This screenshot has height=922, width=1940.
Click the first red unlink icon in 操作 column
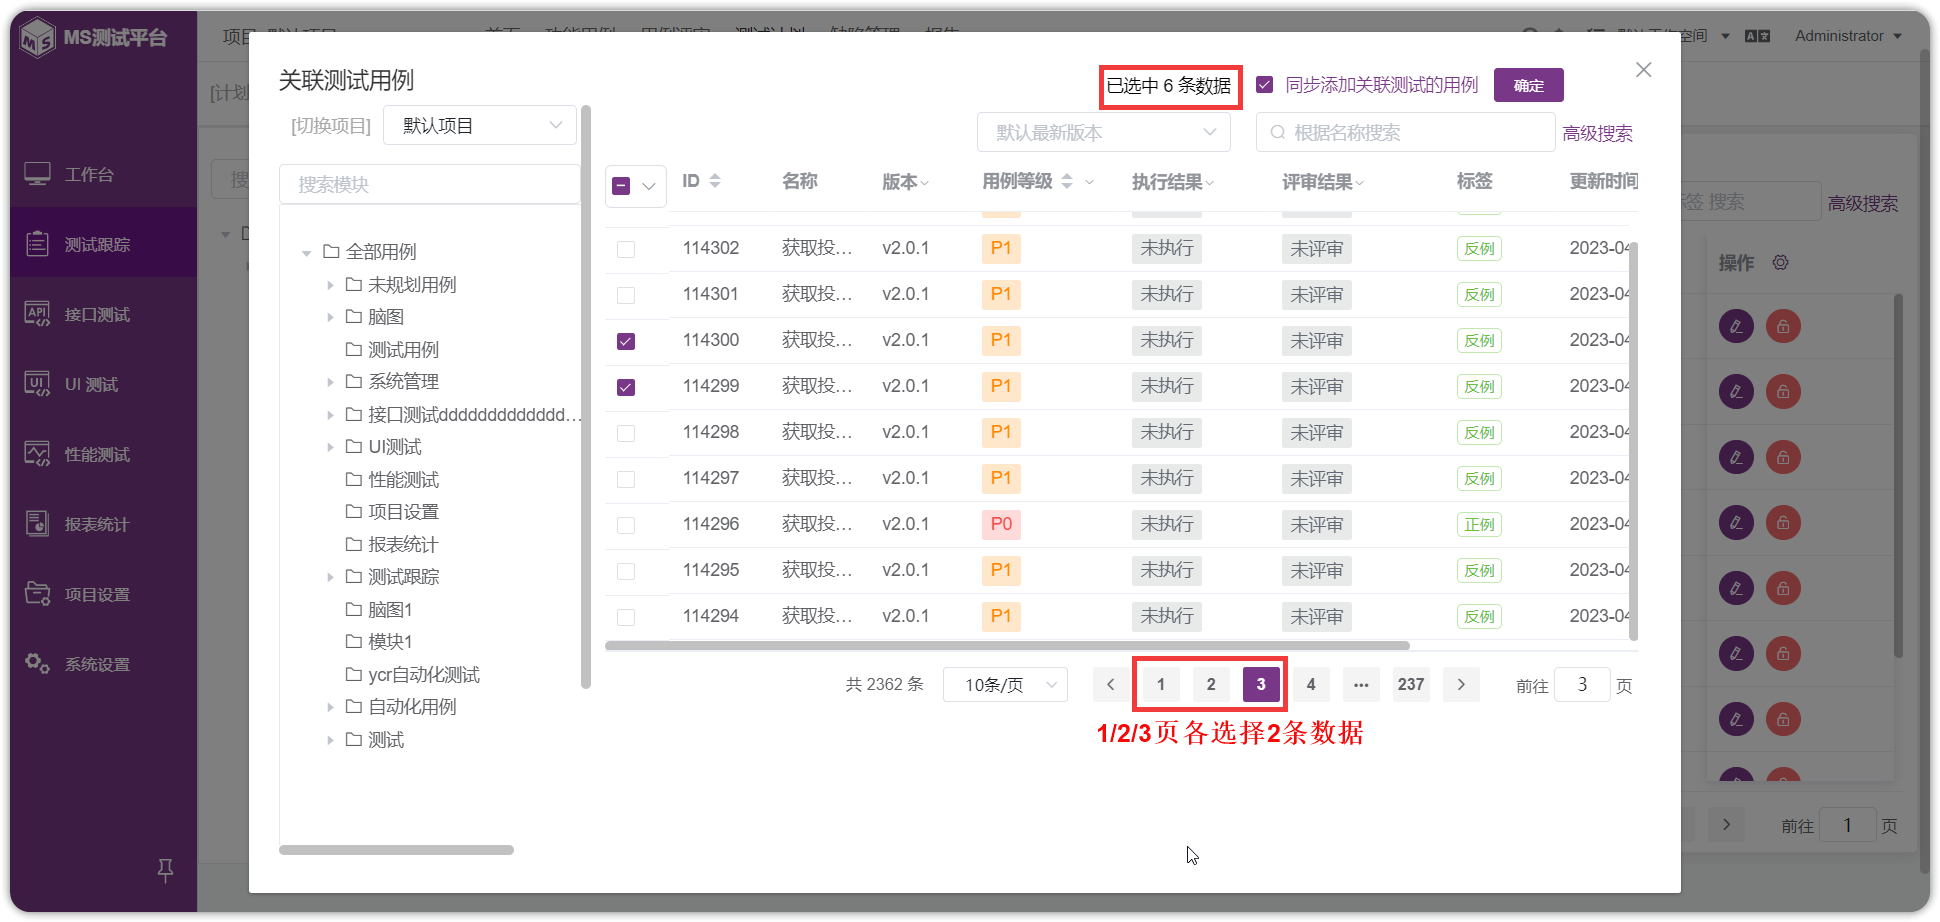(x=1783, y=326)
